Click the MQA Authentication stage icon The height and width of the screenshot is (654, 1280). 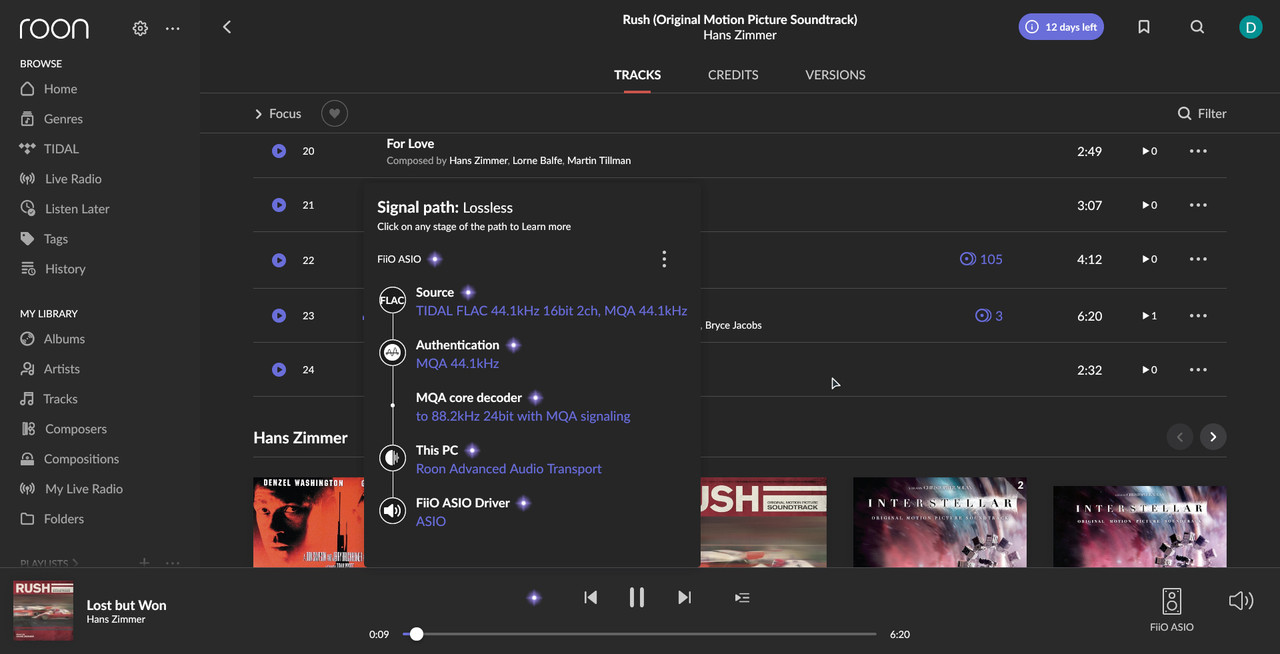tap(392, 352)
